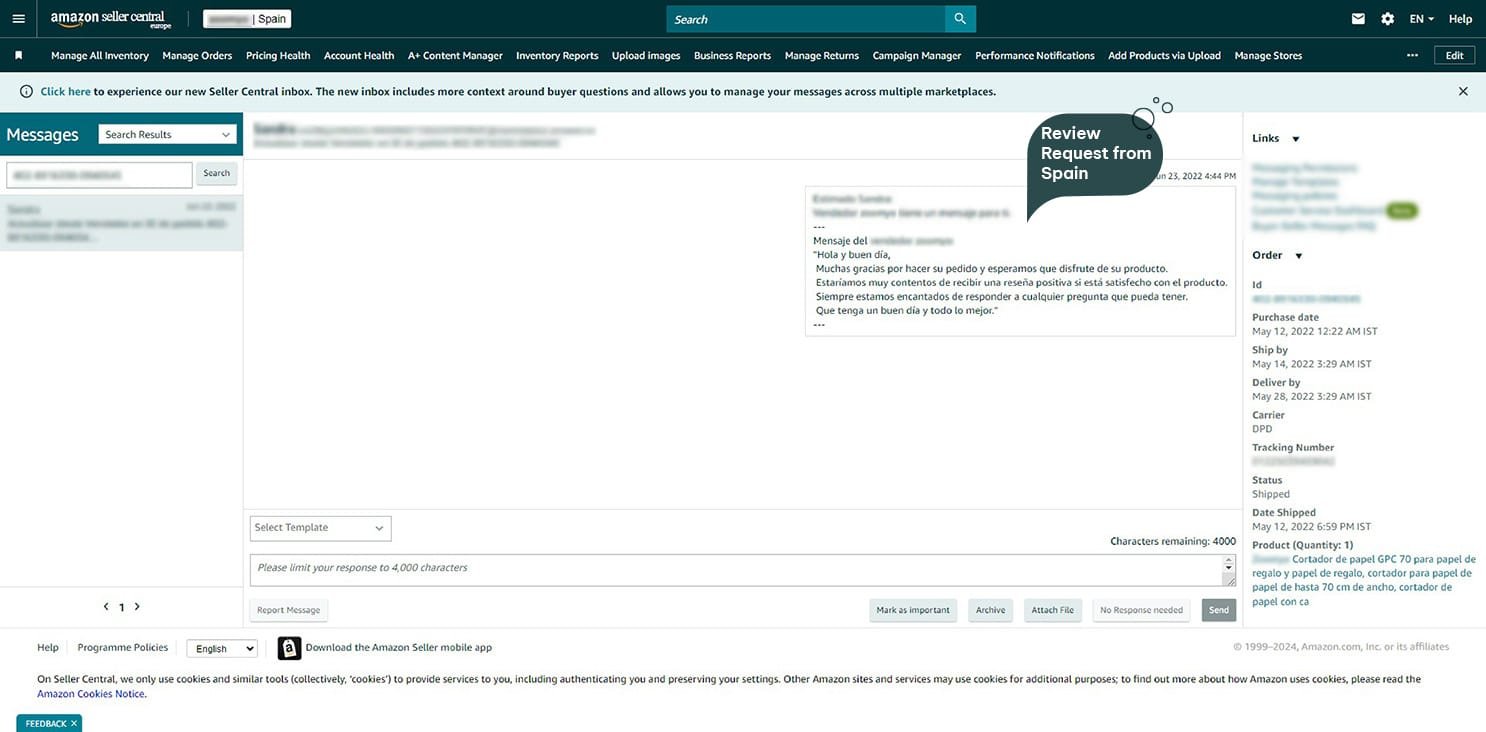The height and width of the screenshot is (732, 1486).
Task: Open Manage Orders menu item
Action: [x=197, y=56]
